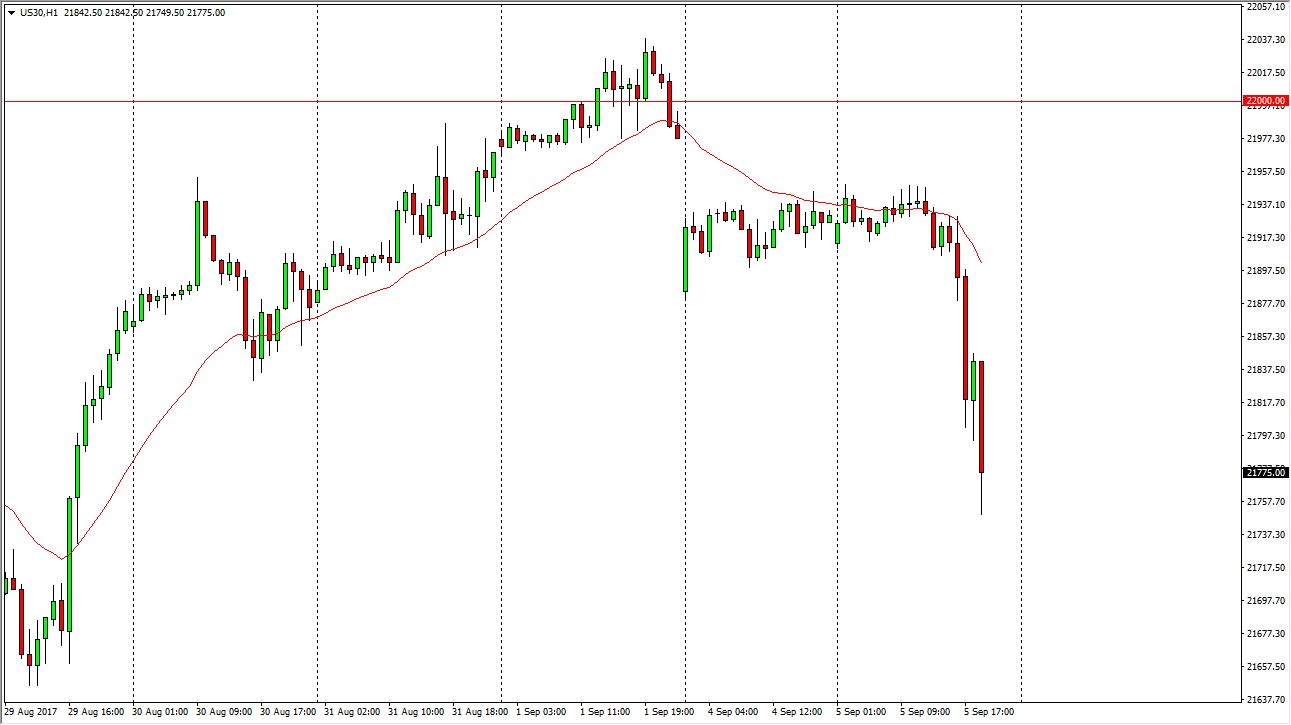This screenshot has height=725, width=1291.
Task: Select the 30 Aug 01:00 time label
Action: point(160,712)
